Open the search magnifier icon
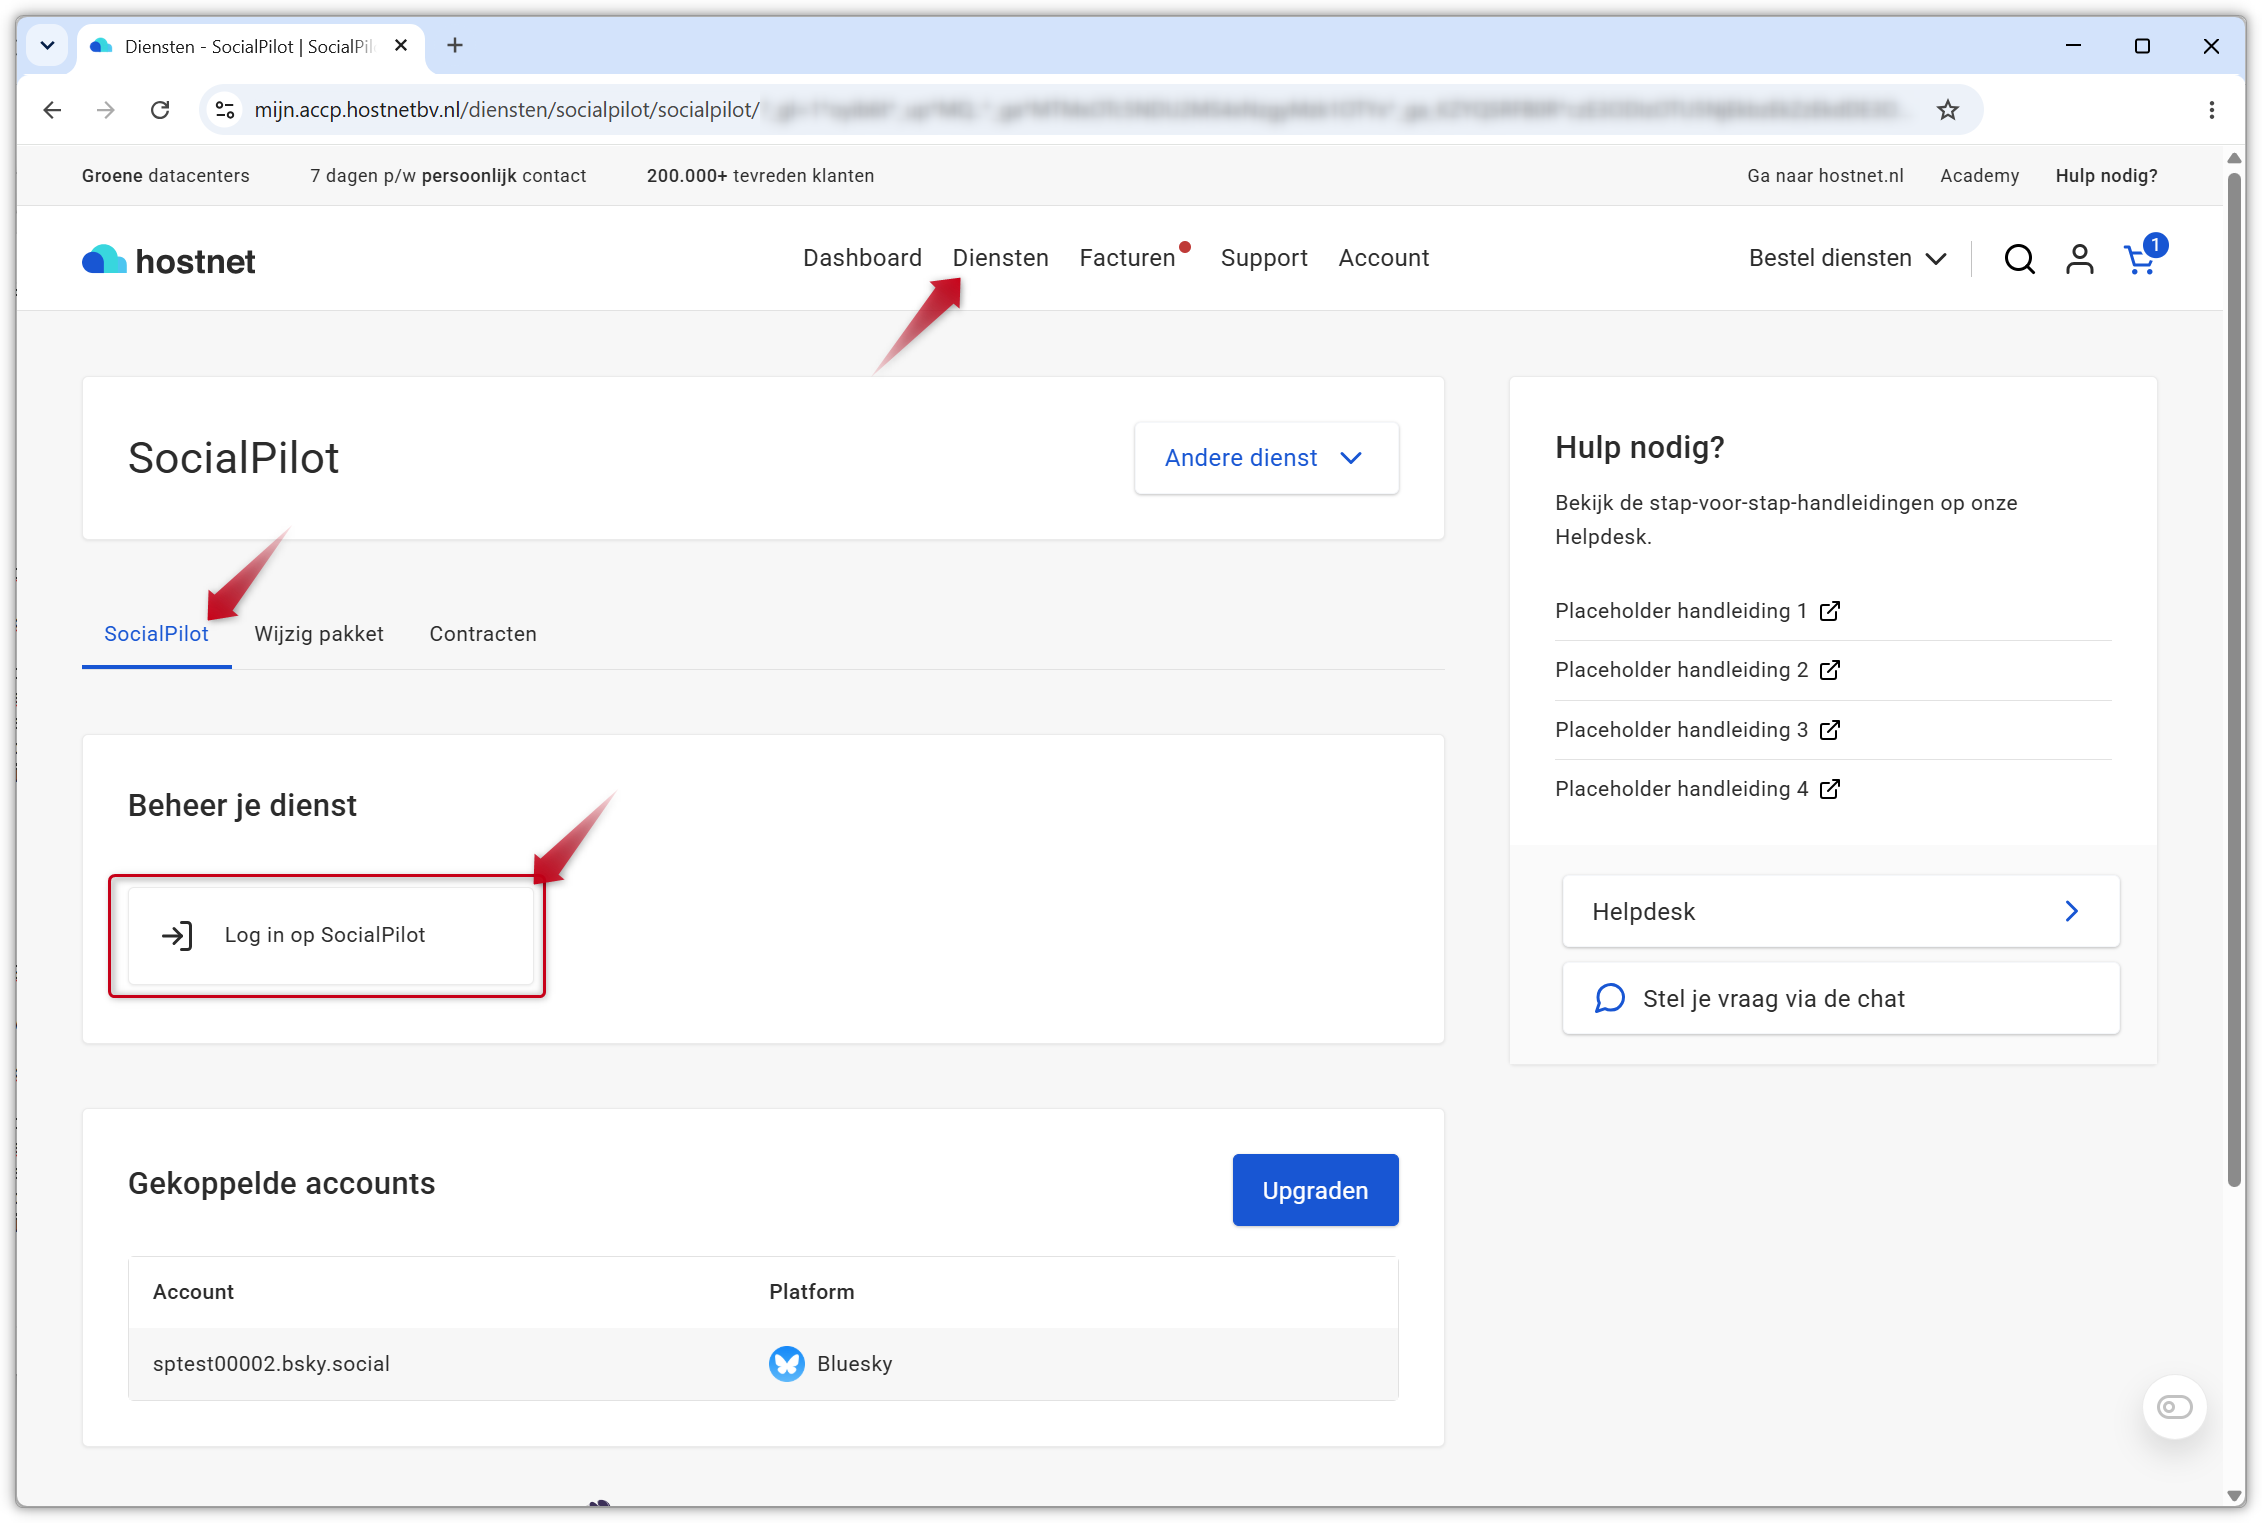Screen dimensions: 2262x1523 pos(2019,259)
